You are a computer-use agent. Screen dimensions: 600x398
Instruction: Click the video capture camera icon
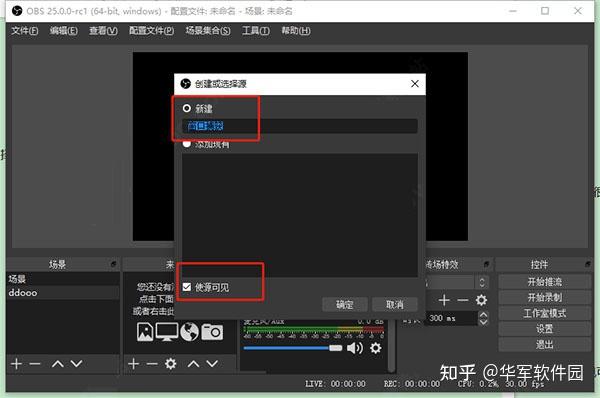(x=212, y=332)
